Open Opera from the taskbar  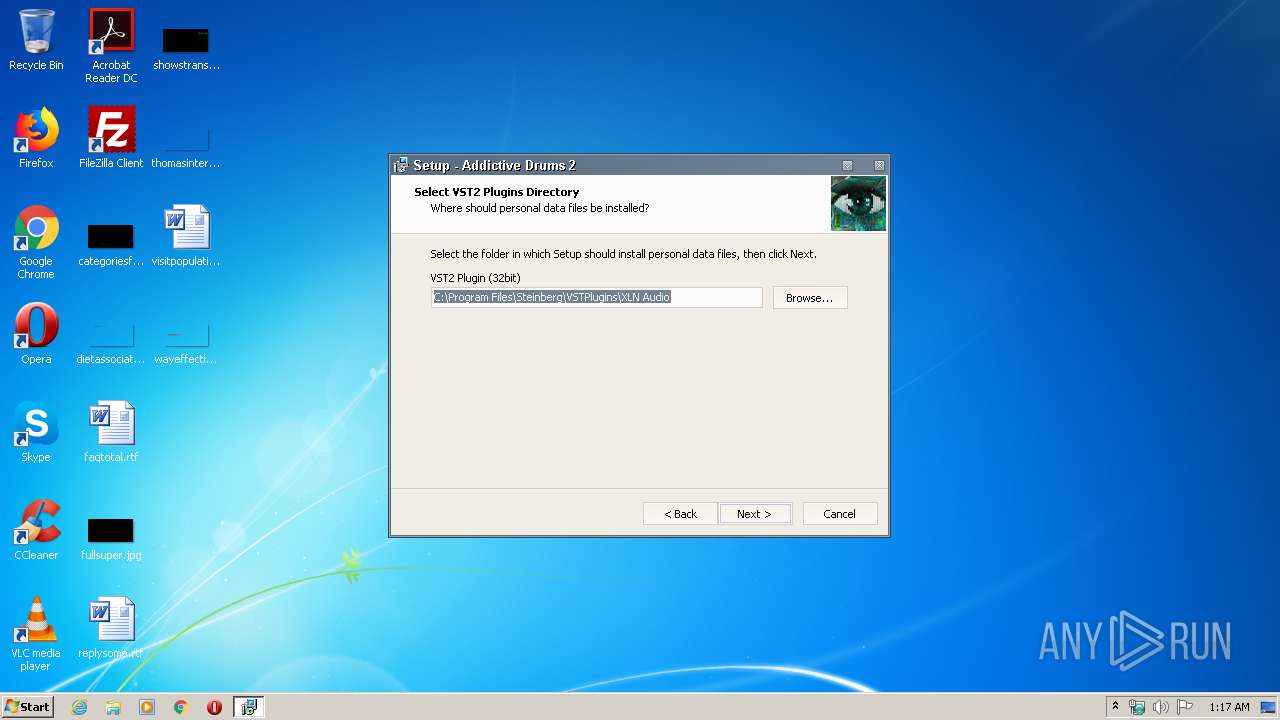(214, 707)
